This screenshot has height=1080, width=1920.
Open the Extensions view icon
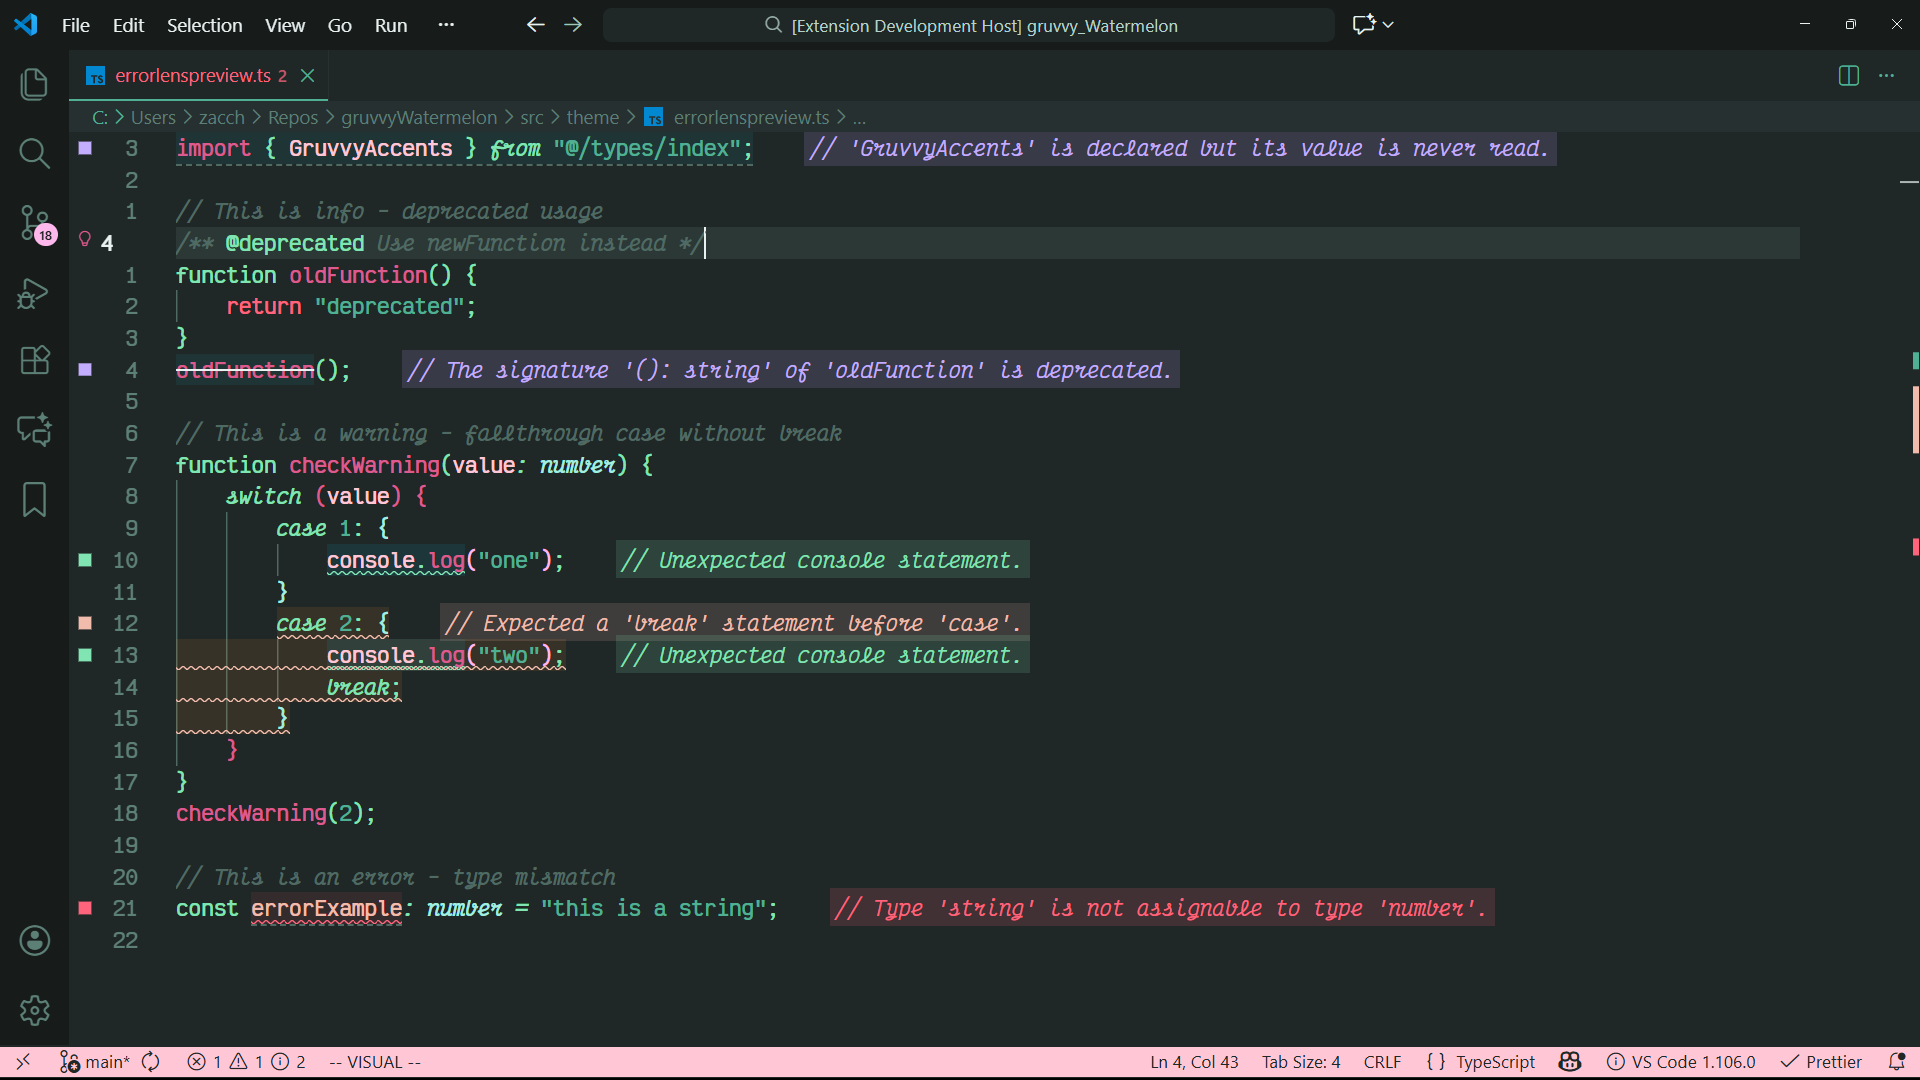click(x=34, y=360)
